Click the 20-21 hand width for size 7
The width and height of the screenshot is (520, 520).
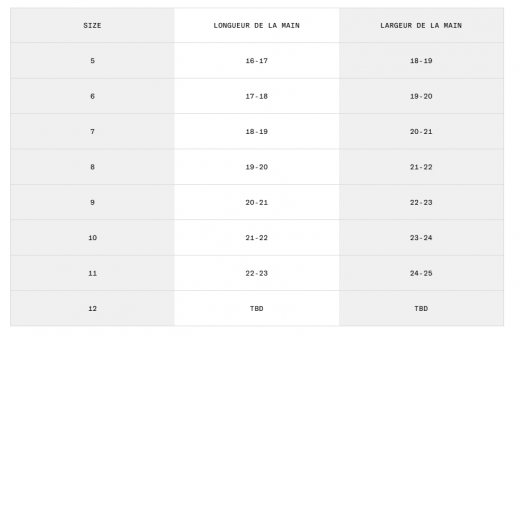tap(421, 132)
